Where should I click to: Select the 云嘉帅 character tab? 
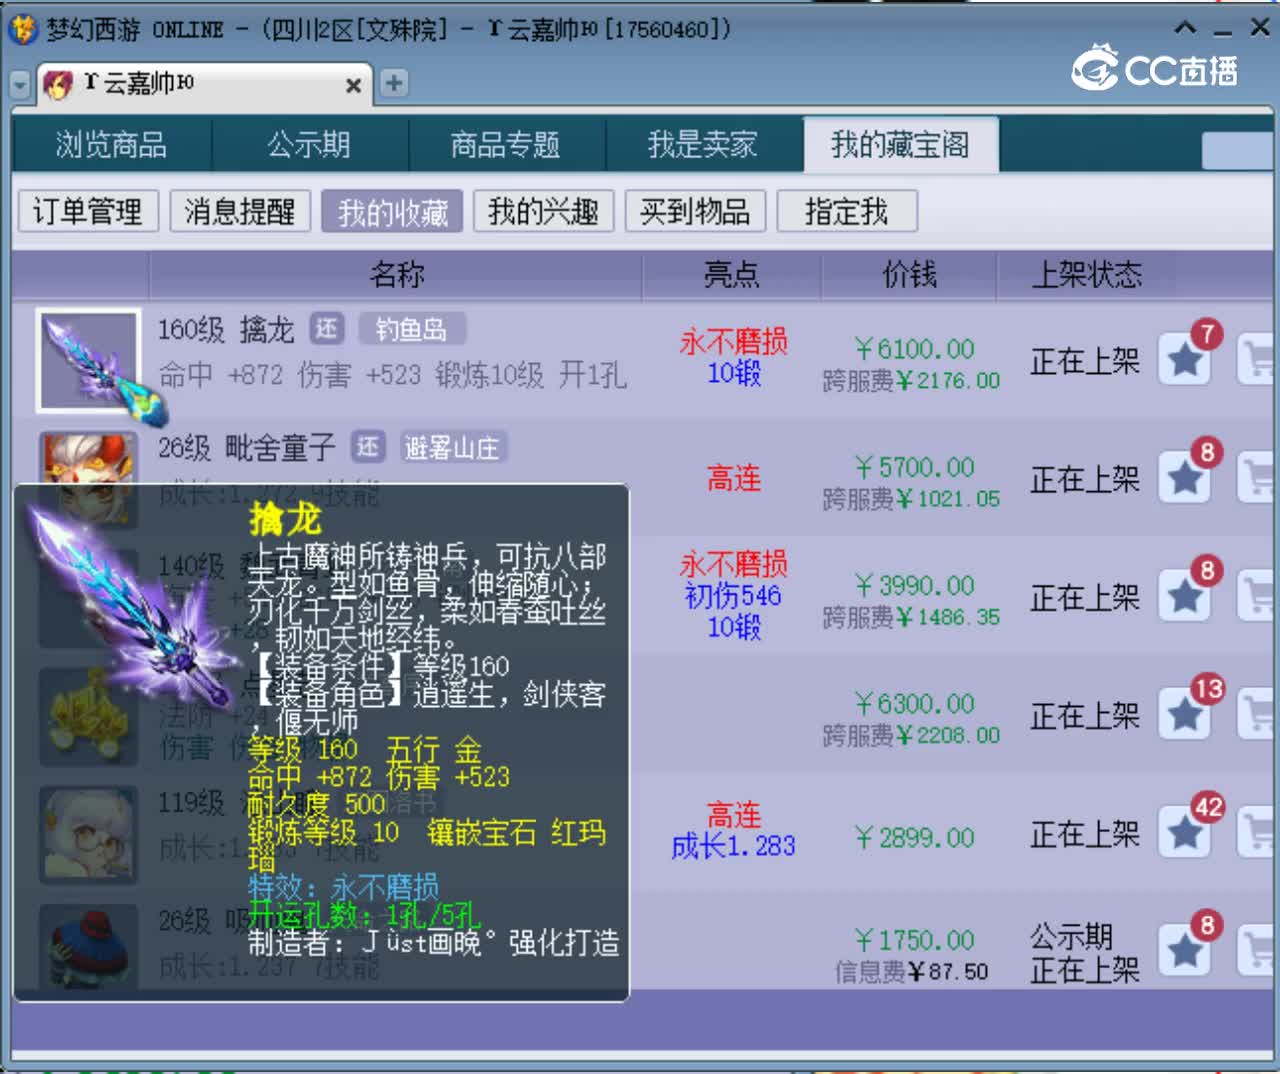point(205,83)
